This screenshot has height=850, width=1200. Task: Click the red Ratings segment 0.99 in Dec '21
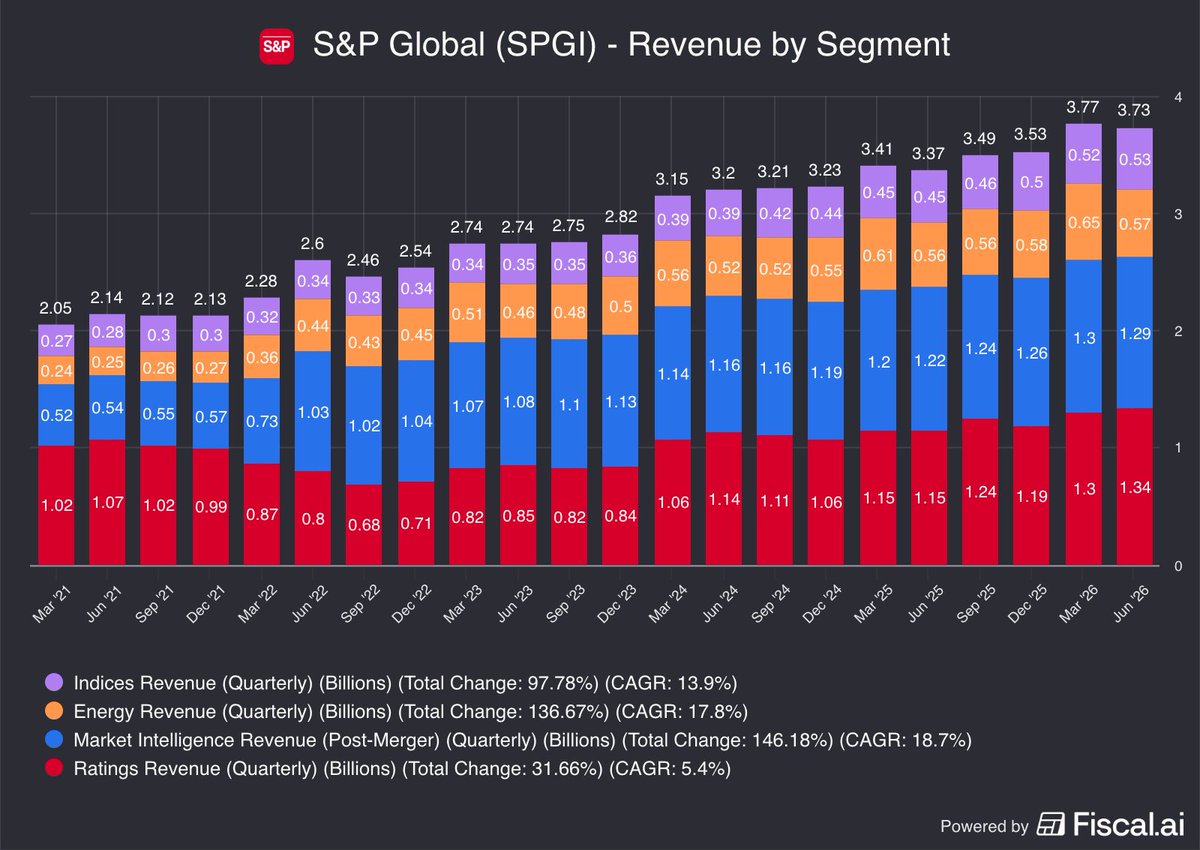point(210,507)
